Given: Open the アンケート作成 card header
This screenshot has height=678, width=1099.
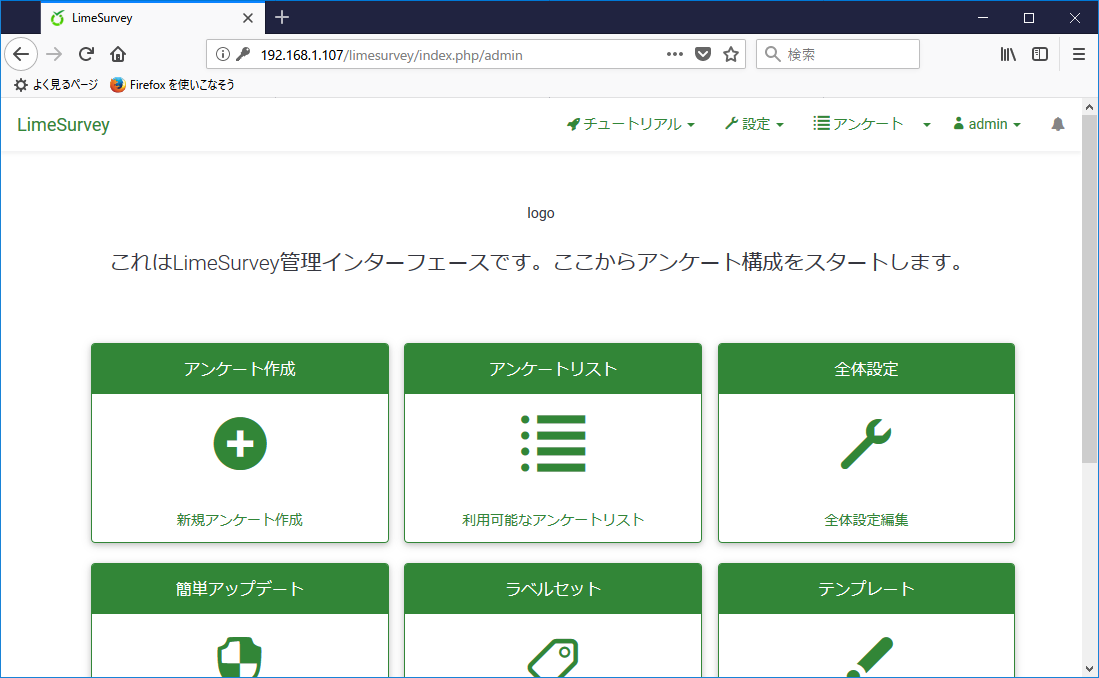Looking at the screenshot, I should (x=240, y=369).
